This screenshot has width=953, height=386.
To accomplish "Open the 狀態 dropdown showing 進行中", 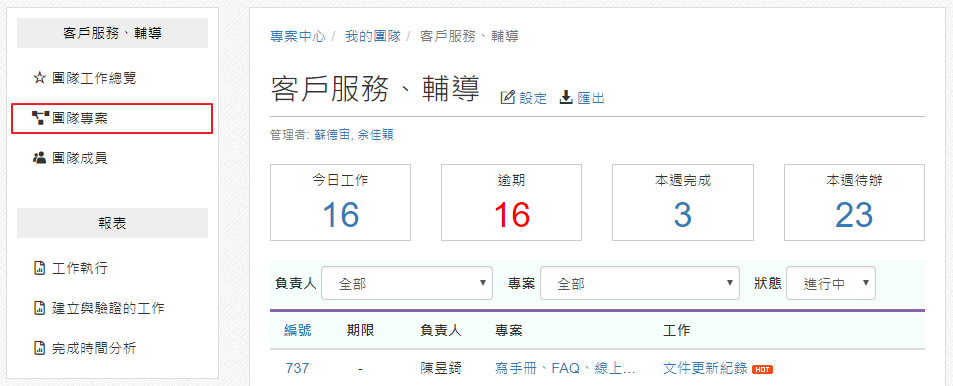I will (831, 283).
